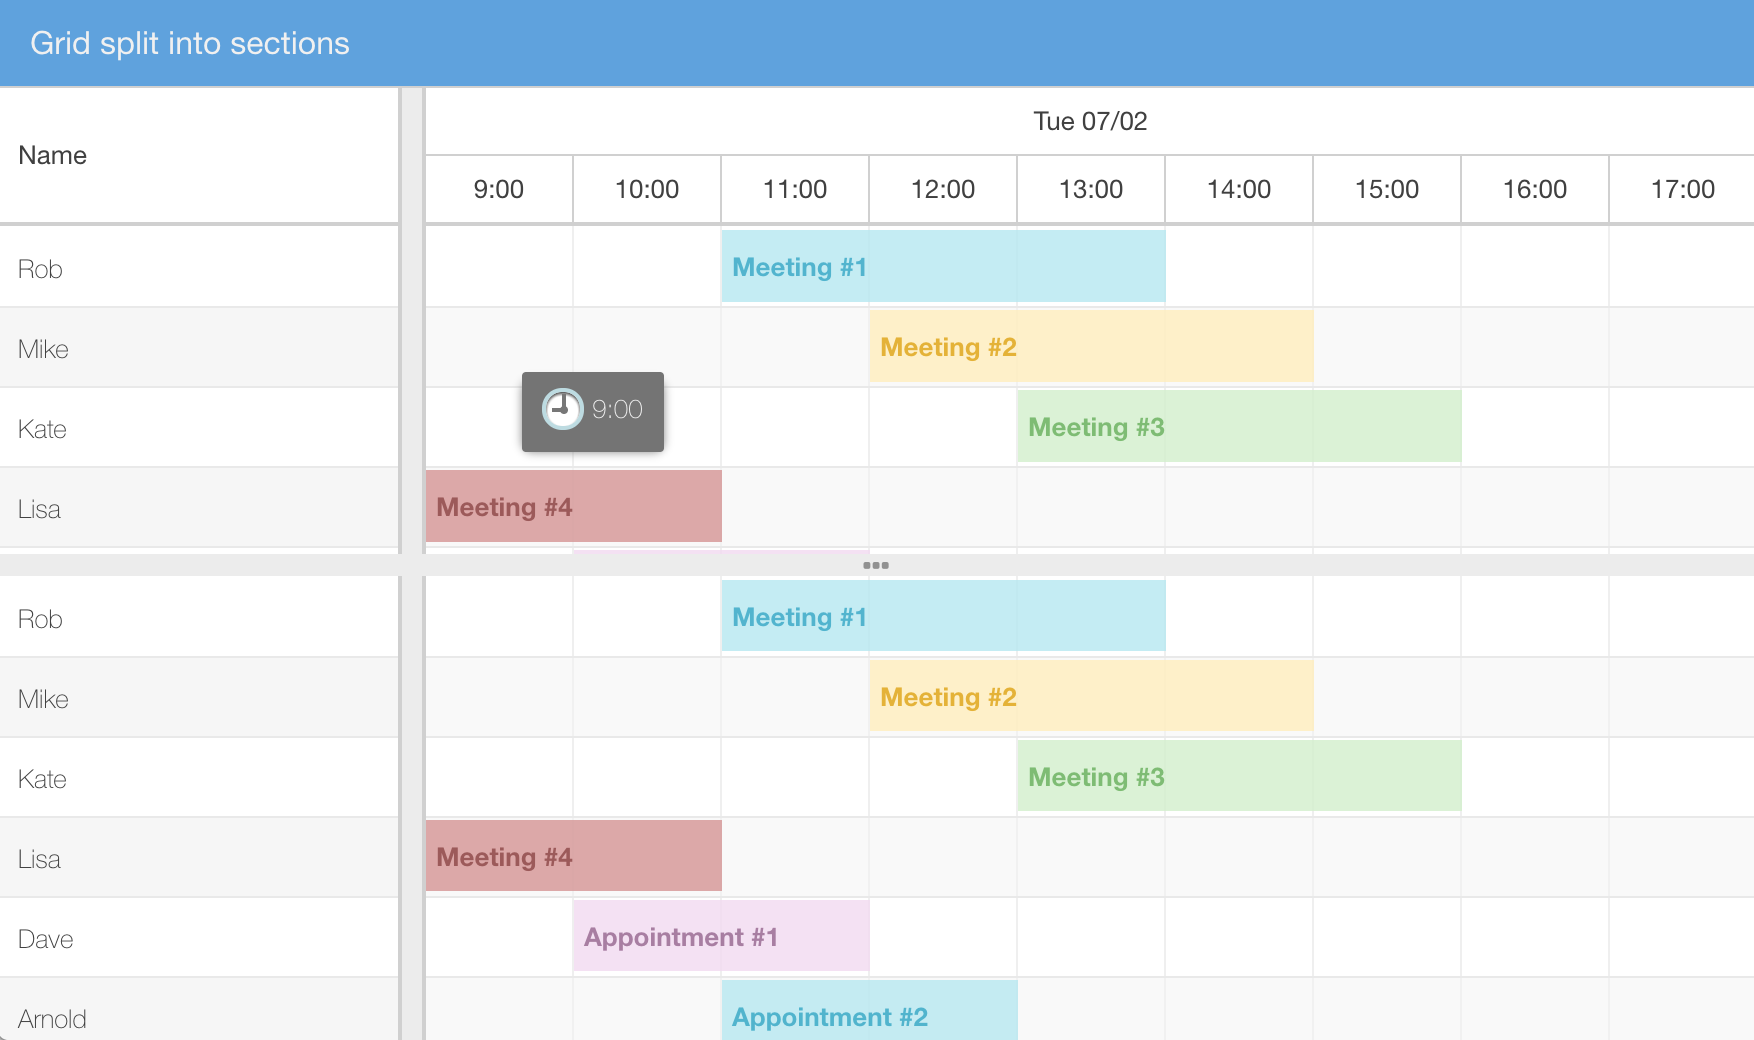This screenshot has height=1040, width=1754.
Task: Select Meeting #4 in Lisa's top row
Action: (572, 506)
